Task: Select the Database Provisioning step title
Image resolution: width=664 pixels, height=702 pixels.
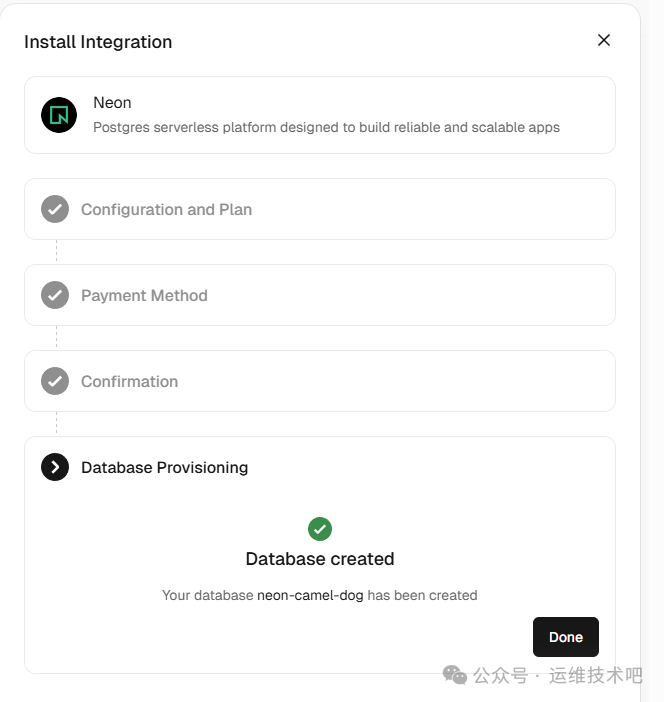Action: pos(164,467)
